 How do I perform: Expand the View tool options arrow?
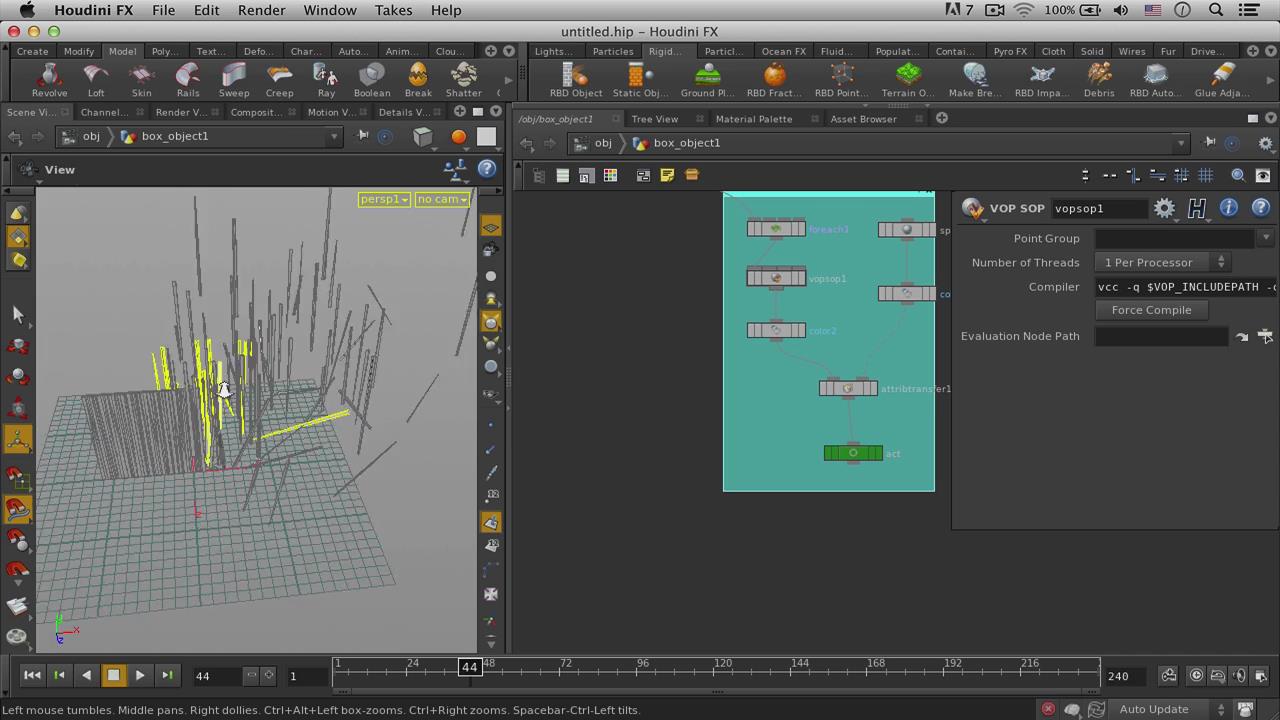pos(38,182)
